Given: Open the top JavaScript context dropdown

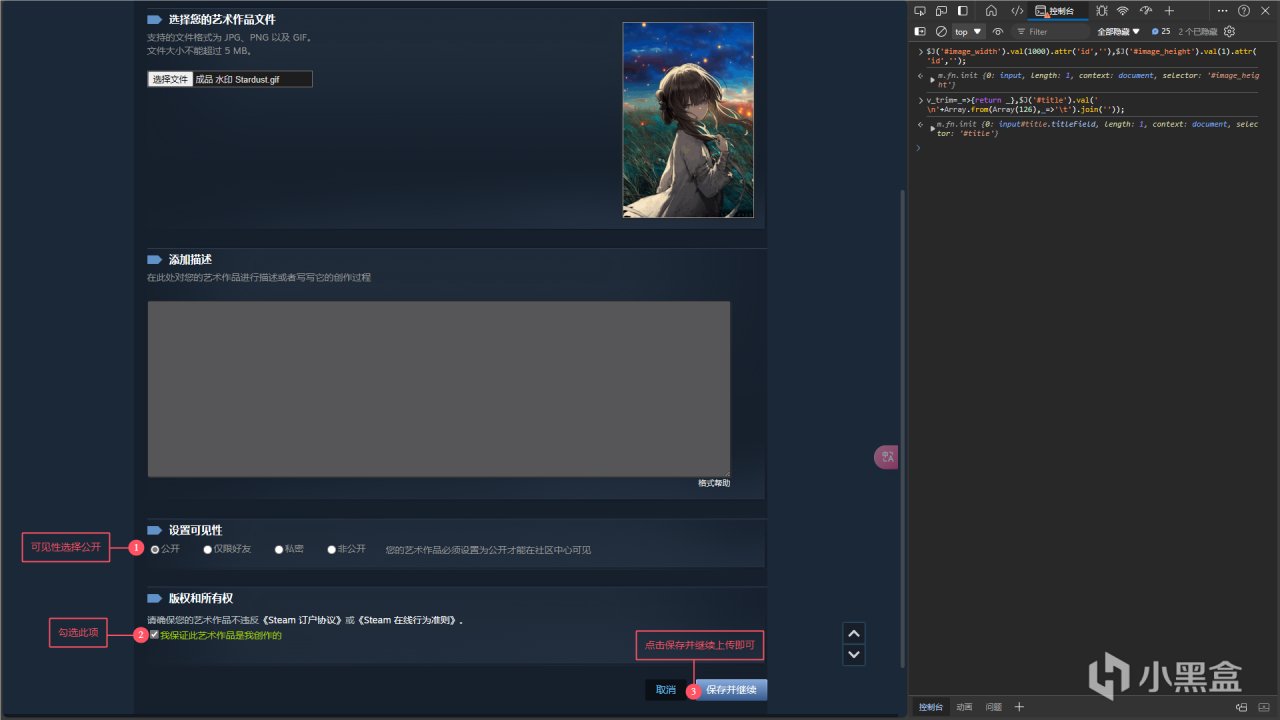Looking at the screenshot, I should pyautogui.click(x=968, y=31).
